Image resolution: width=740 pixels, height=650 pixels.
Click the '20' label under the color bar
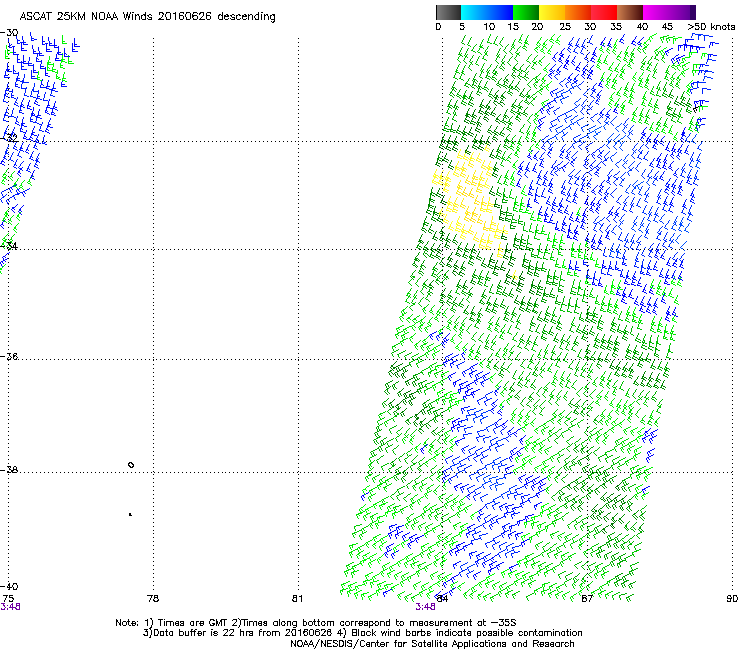(537, 27)
